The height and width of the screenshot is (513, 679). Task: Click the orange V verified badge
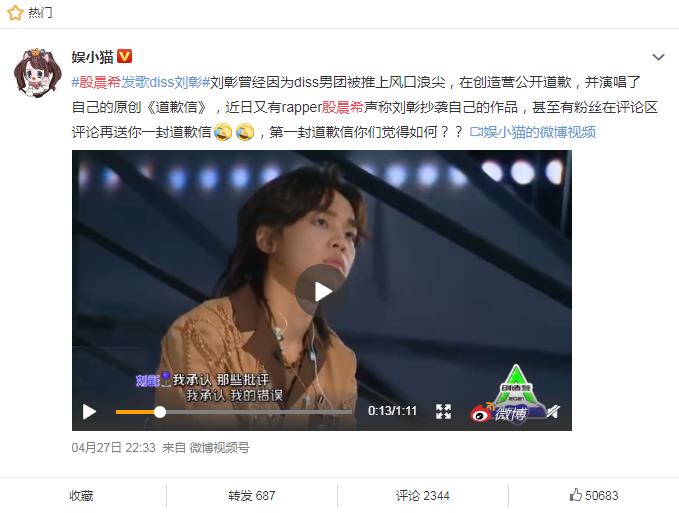click(x=125, y=57)
